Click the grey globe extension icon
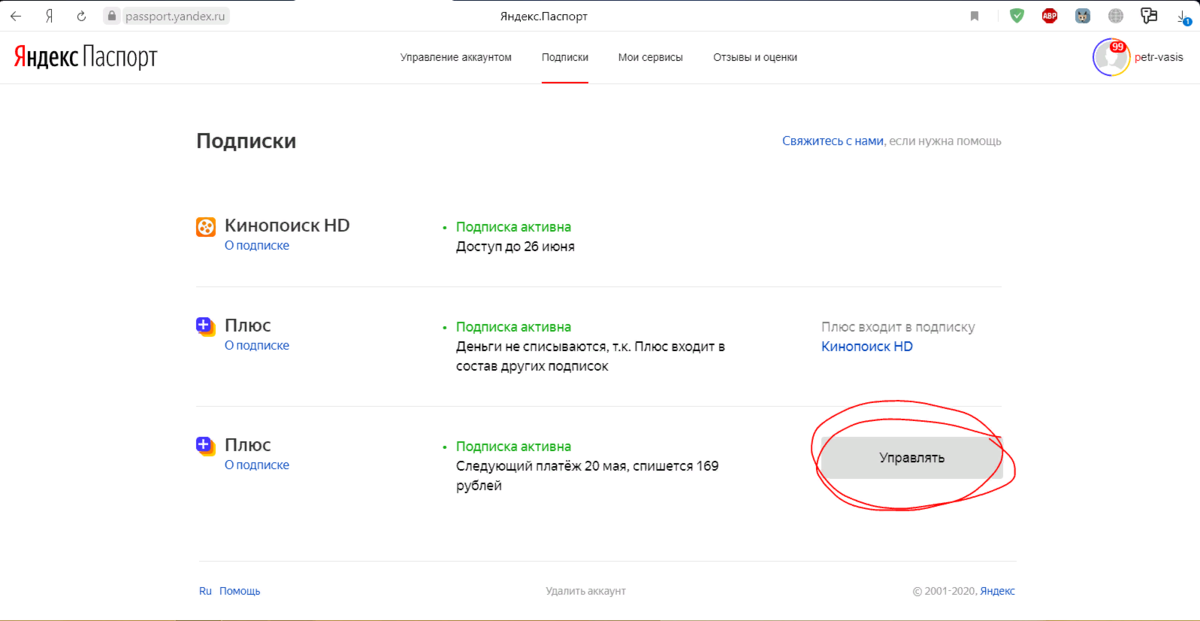Viewport: 1200px width, 621px height. coord(1116,16)
